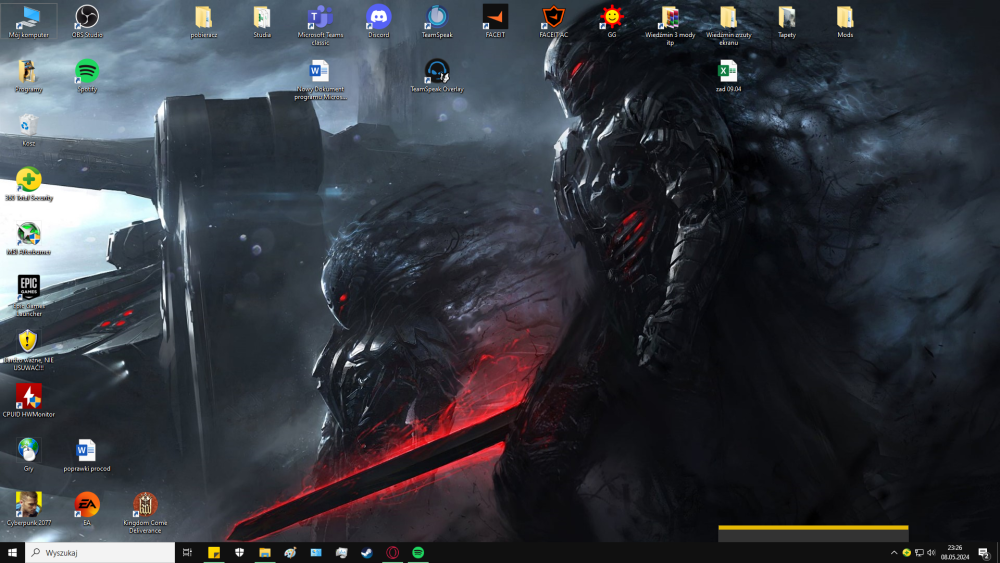Click the Wyszukaj taskbar search box

pyautogui.click(x=100, y=552)
